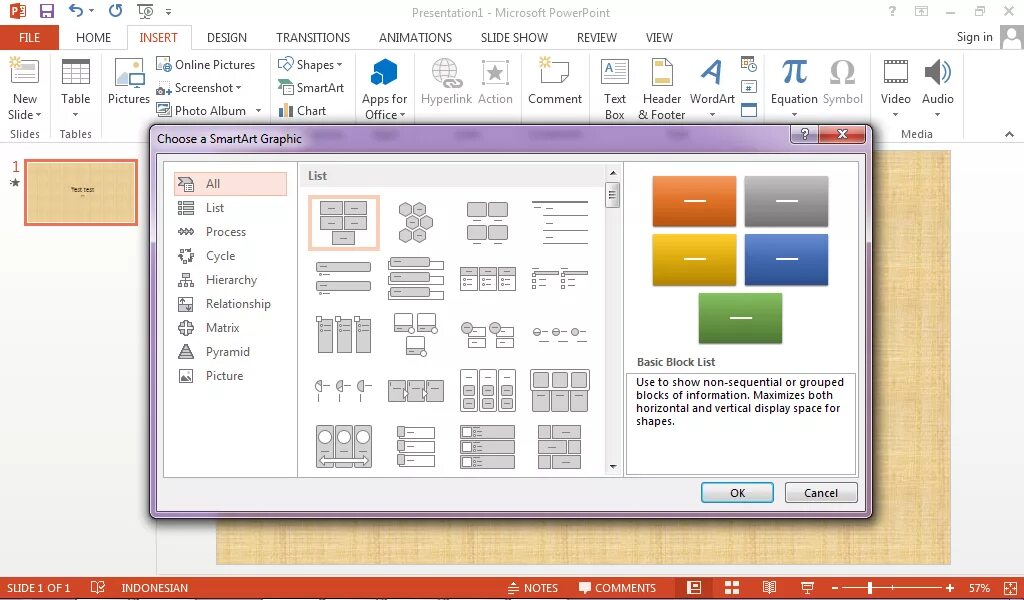Open the TRANSITIONS tab
The image size is (1024, 600).
[313, 37]
